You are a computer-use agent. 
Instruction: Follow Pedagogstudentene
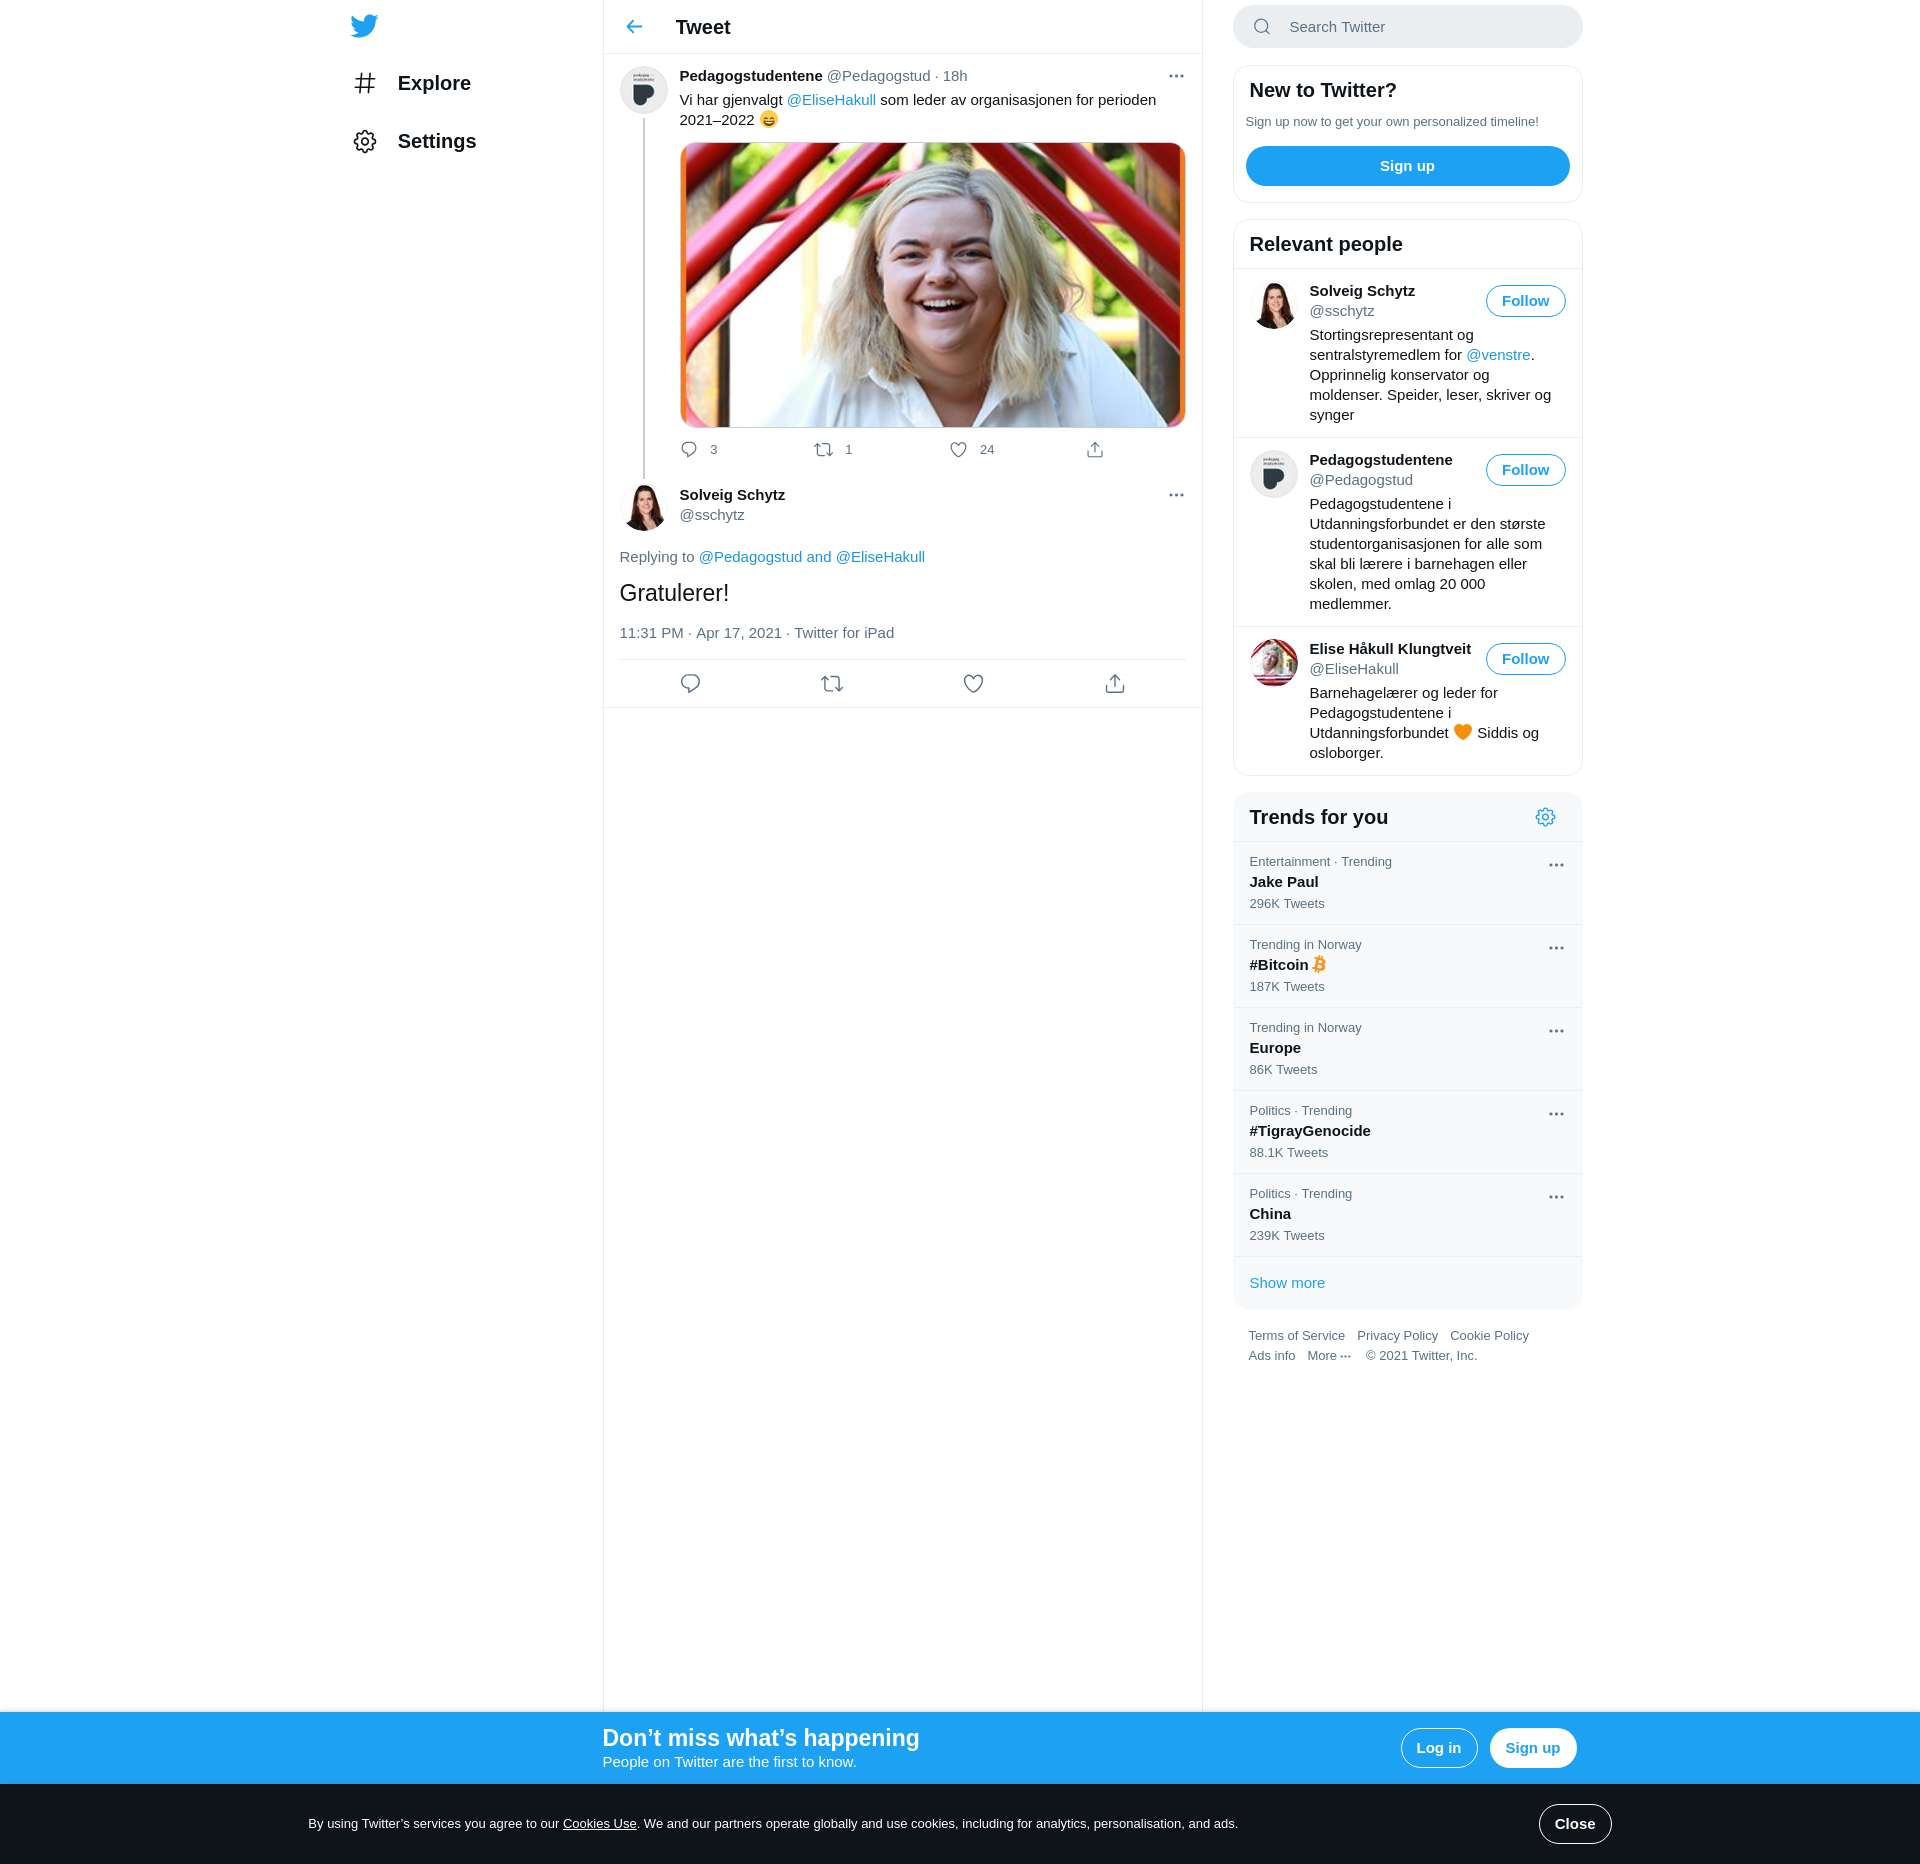click(x=1525, y=470)
